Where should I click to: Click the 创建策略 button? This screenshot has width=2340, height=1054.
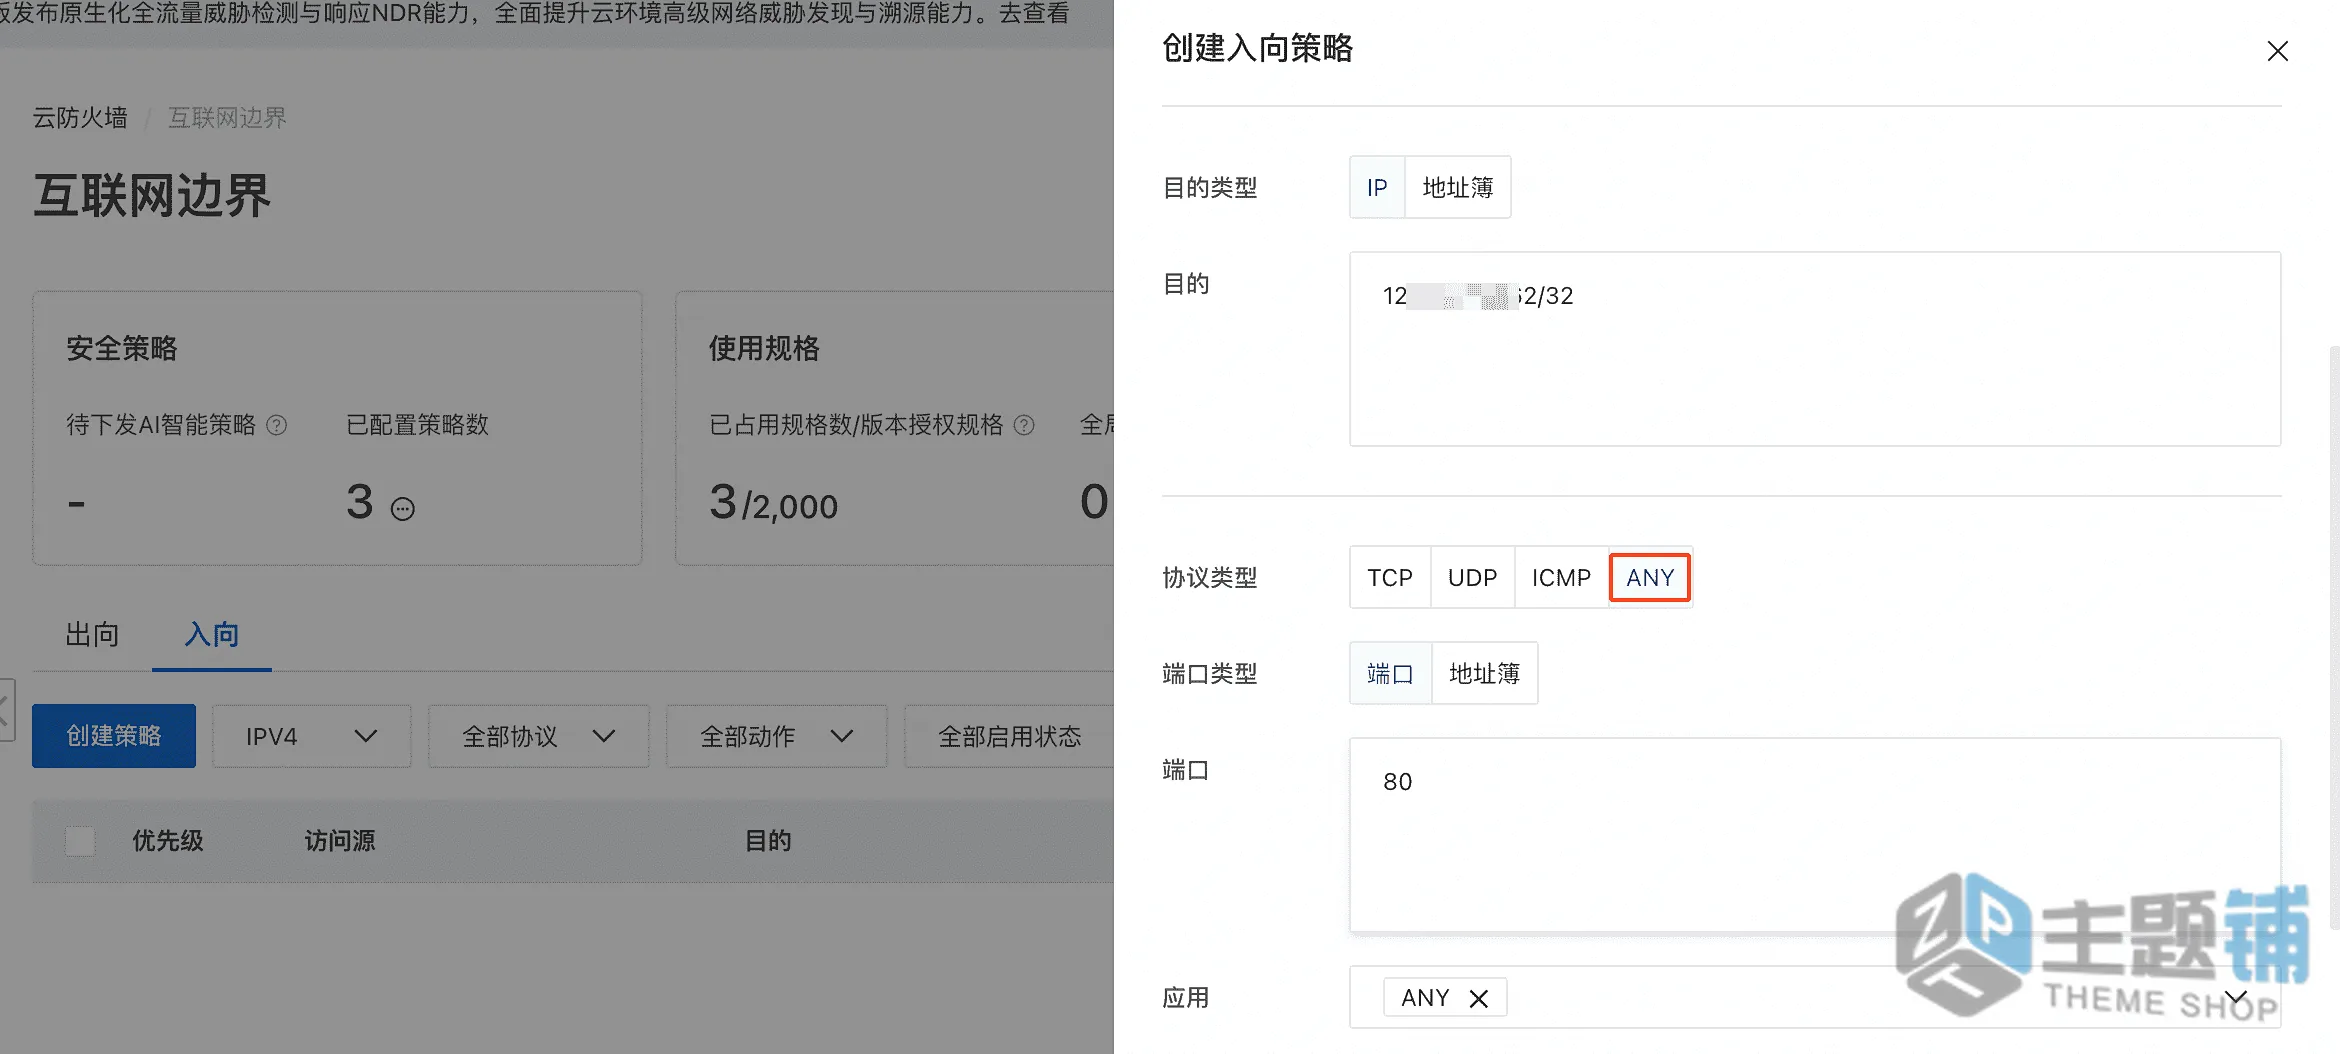point(114,736)
